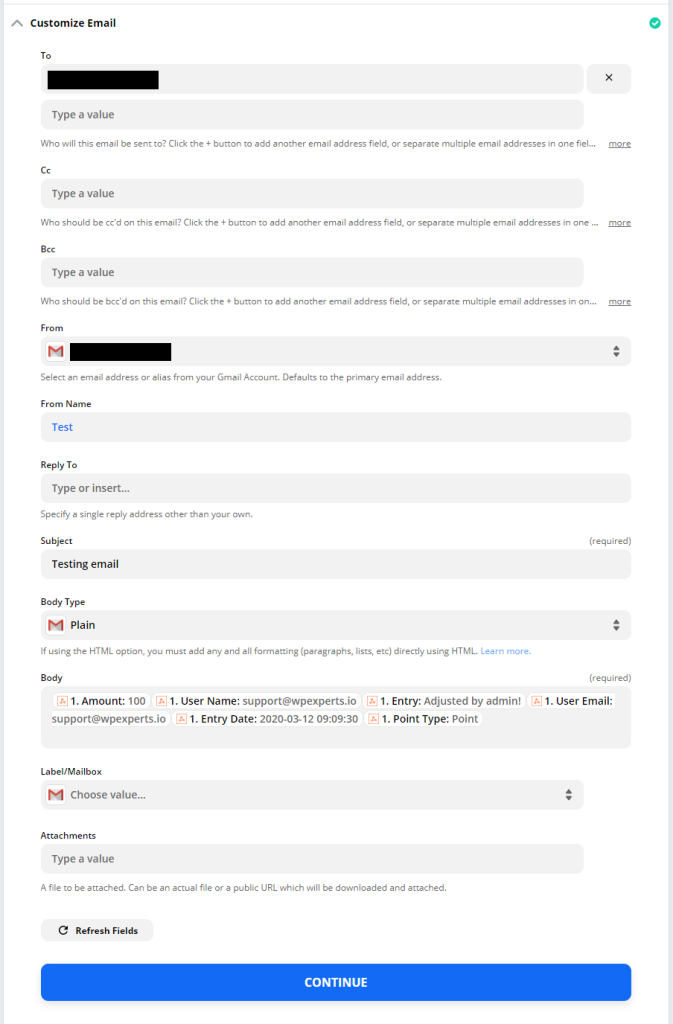Viewport: 673px width, 1024px height.
Task: Collapse the Customize Email section chevron
Action: click(17, 23)
